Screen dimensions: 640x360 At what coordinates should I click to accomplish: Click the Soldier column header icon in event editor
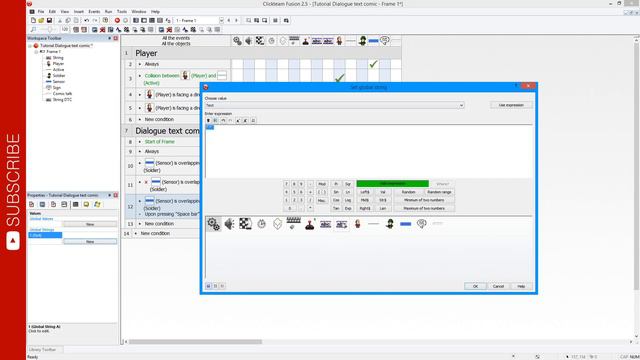coord(362,40)
